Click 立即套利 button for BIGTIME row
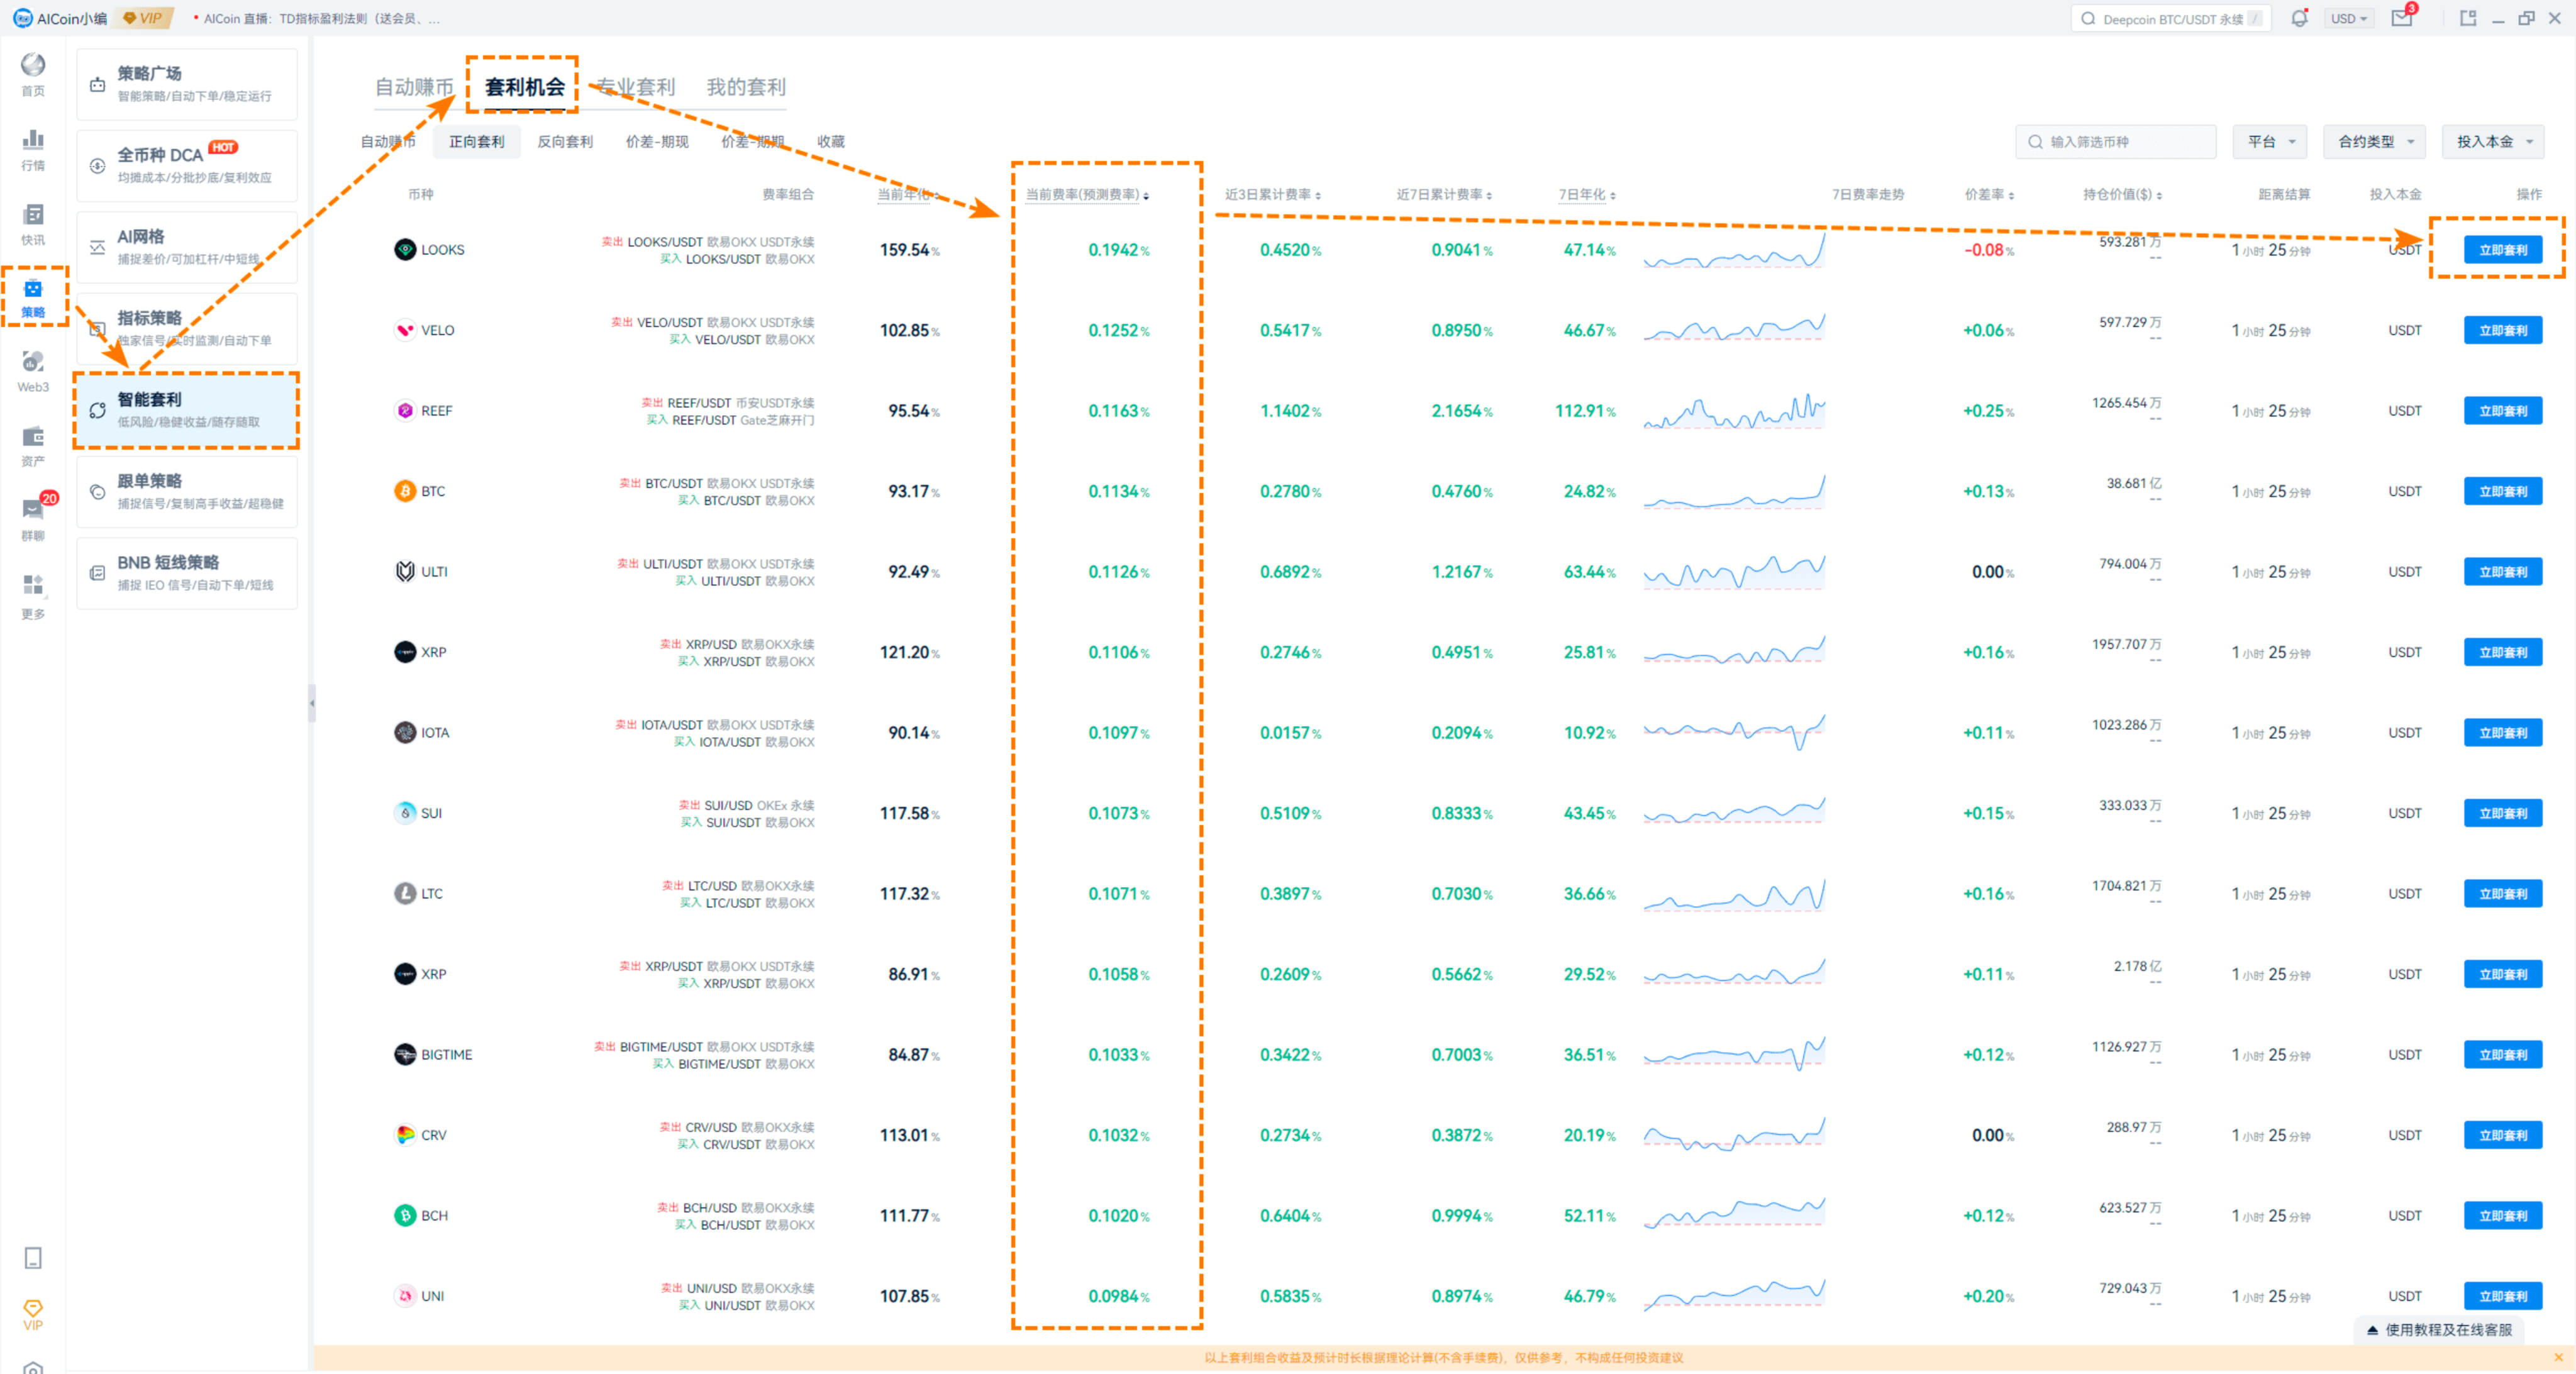 click(2502, 1054)
